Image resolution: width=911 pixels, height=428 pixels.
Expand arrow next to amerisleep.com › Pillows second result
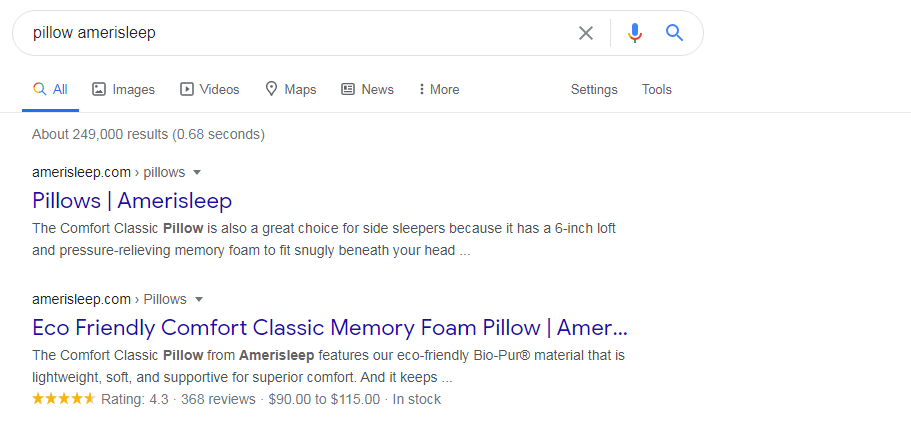(199, 300)
